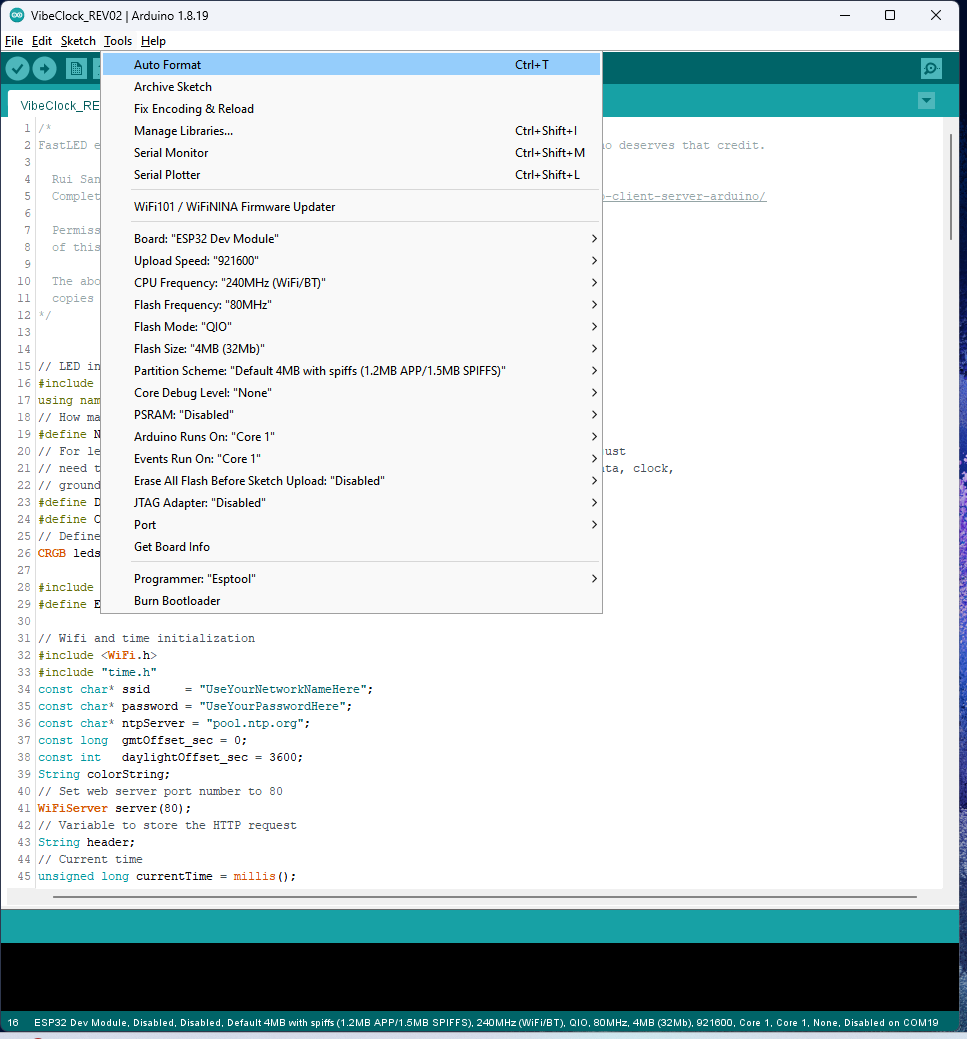
Task: Click the horizontal editor scrollbar
Action: point(484,897)
